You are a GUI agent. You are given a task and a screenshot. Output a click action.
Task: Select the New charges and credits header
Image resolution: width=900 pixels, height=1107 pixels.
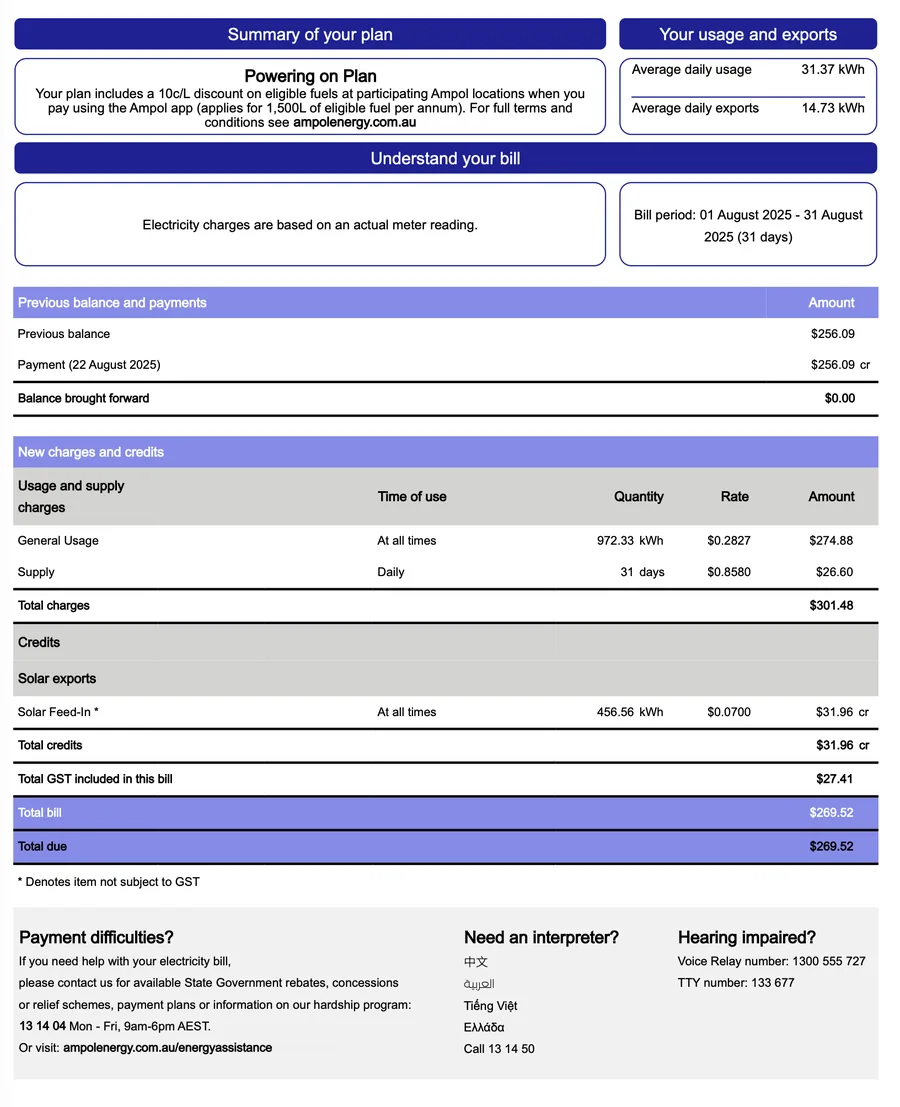point(91,453)
